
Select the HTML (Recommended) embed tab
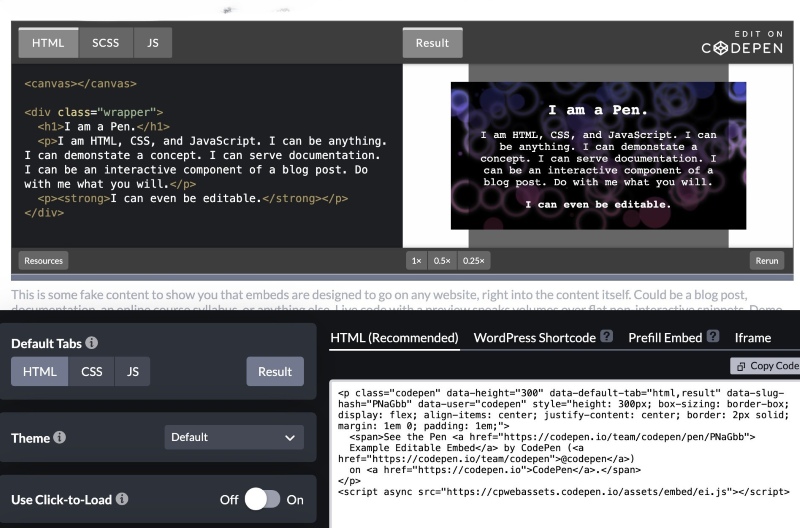[394, 338]
